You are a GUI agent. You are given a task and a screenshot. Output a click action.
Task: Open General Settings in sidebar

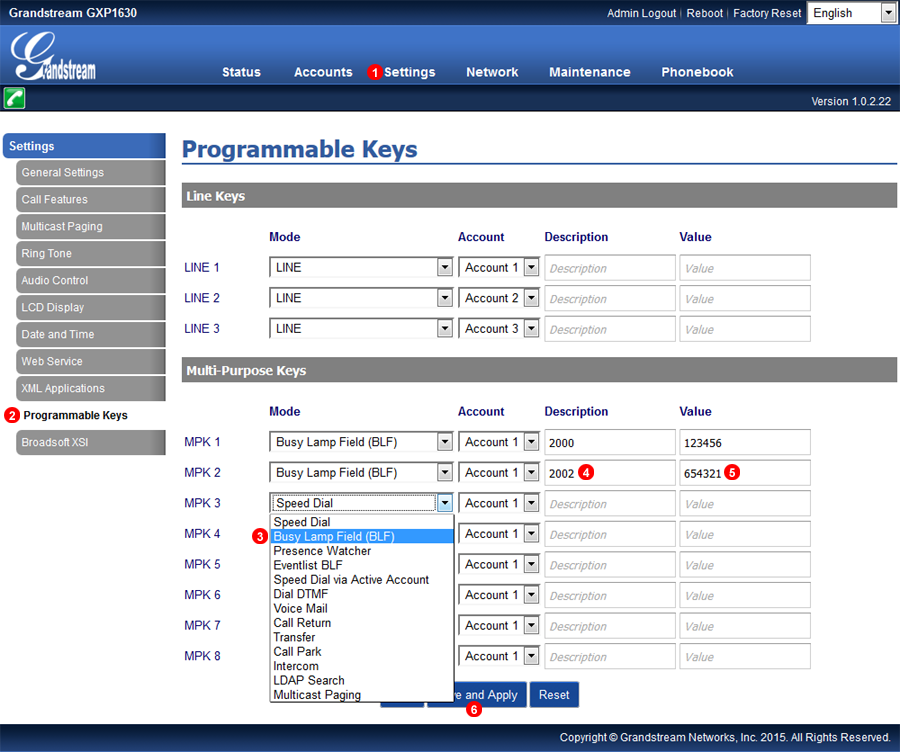click(x=91, y=173)
